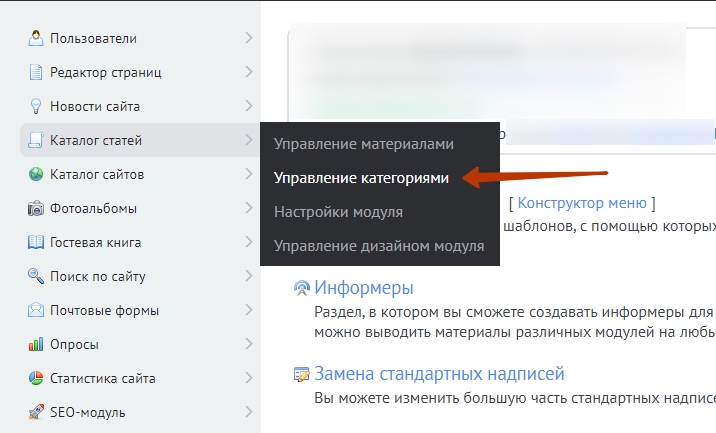Click the Информеры signal icon

(300, 289)
